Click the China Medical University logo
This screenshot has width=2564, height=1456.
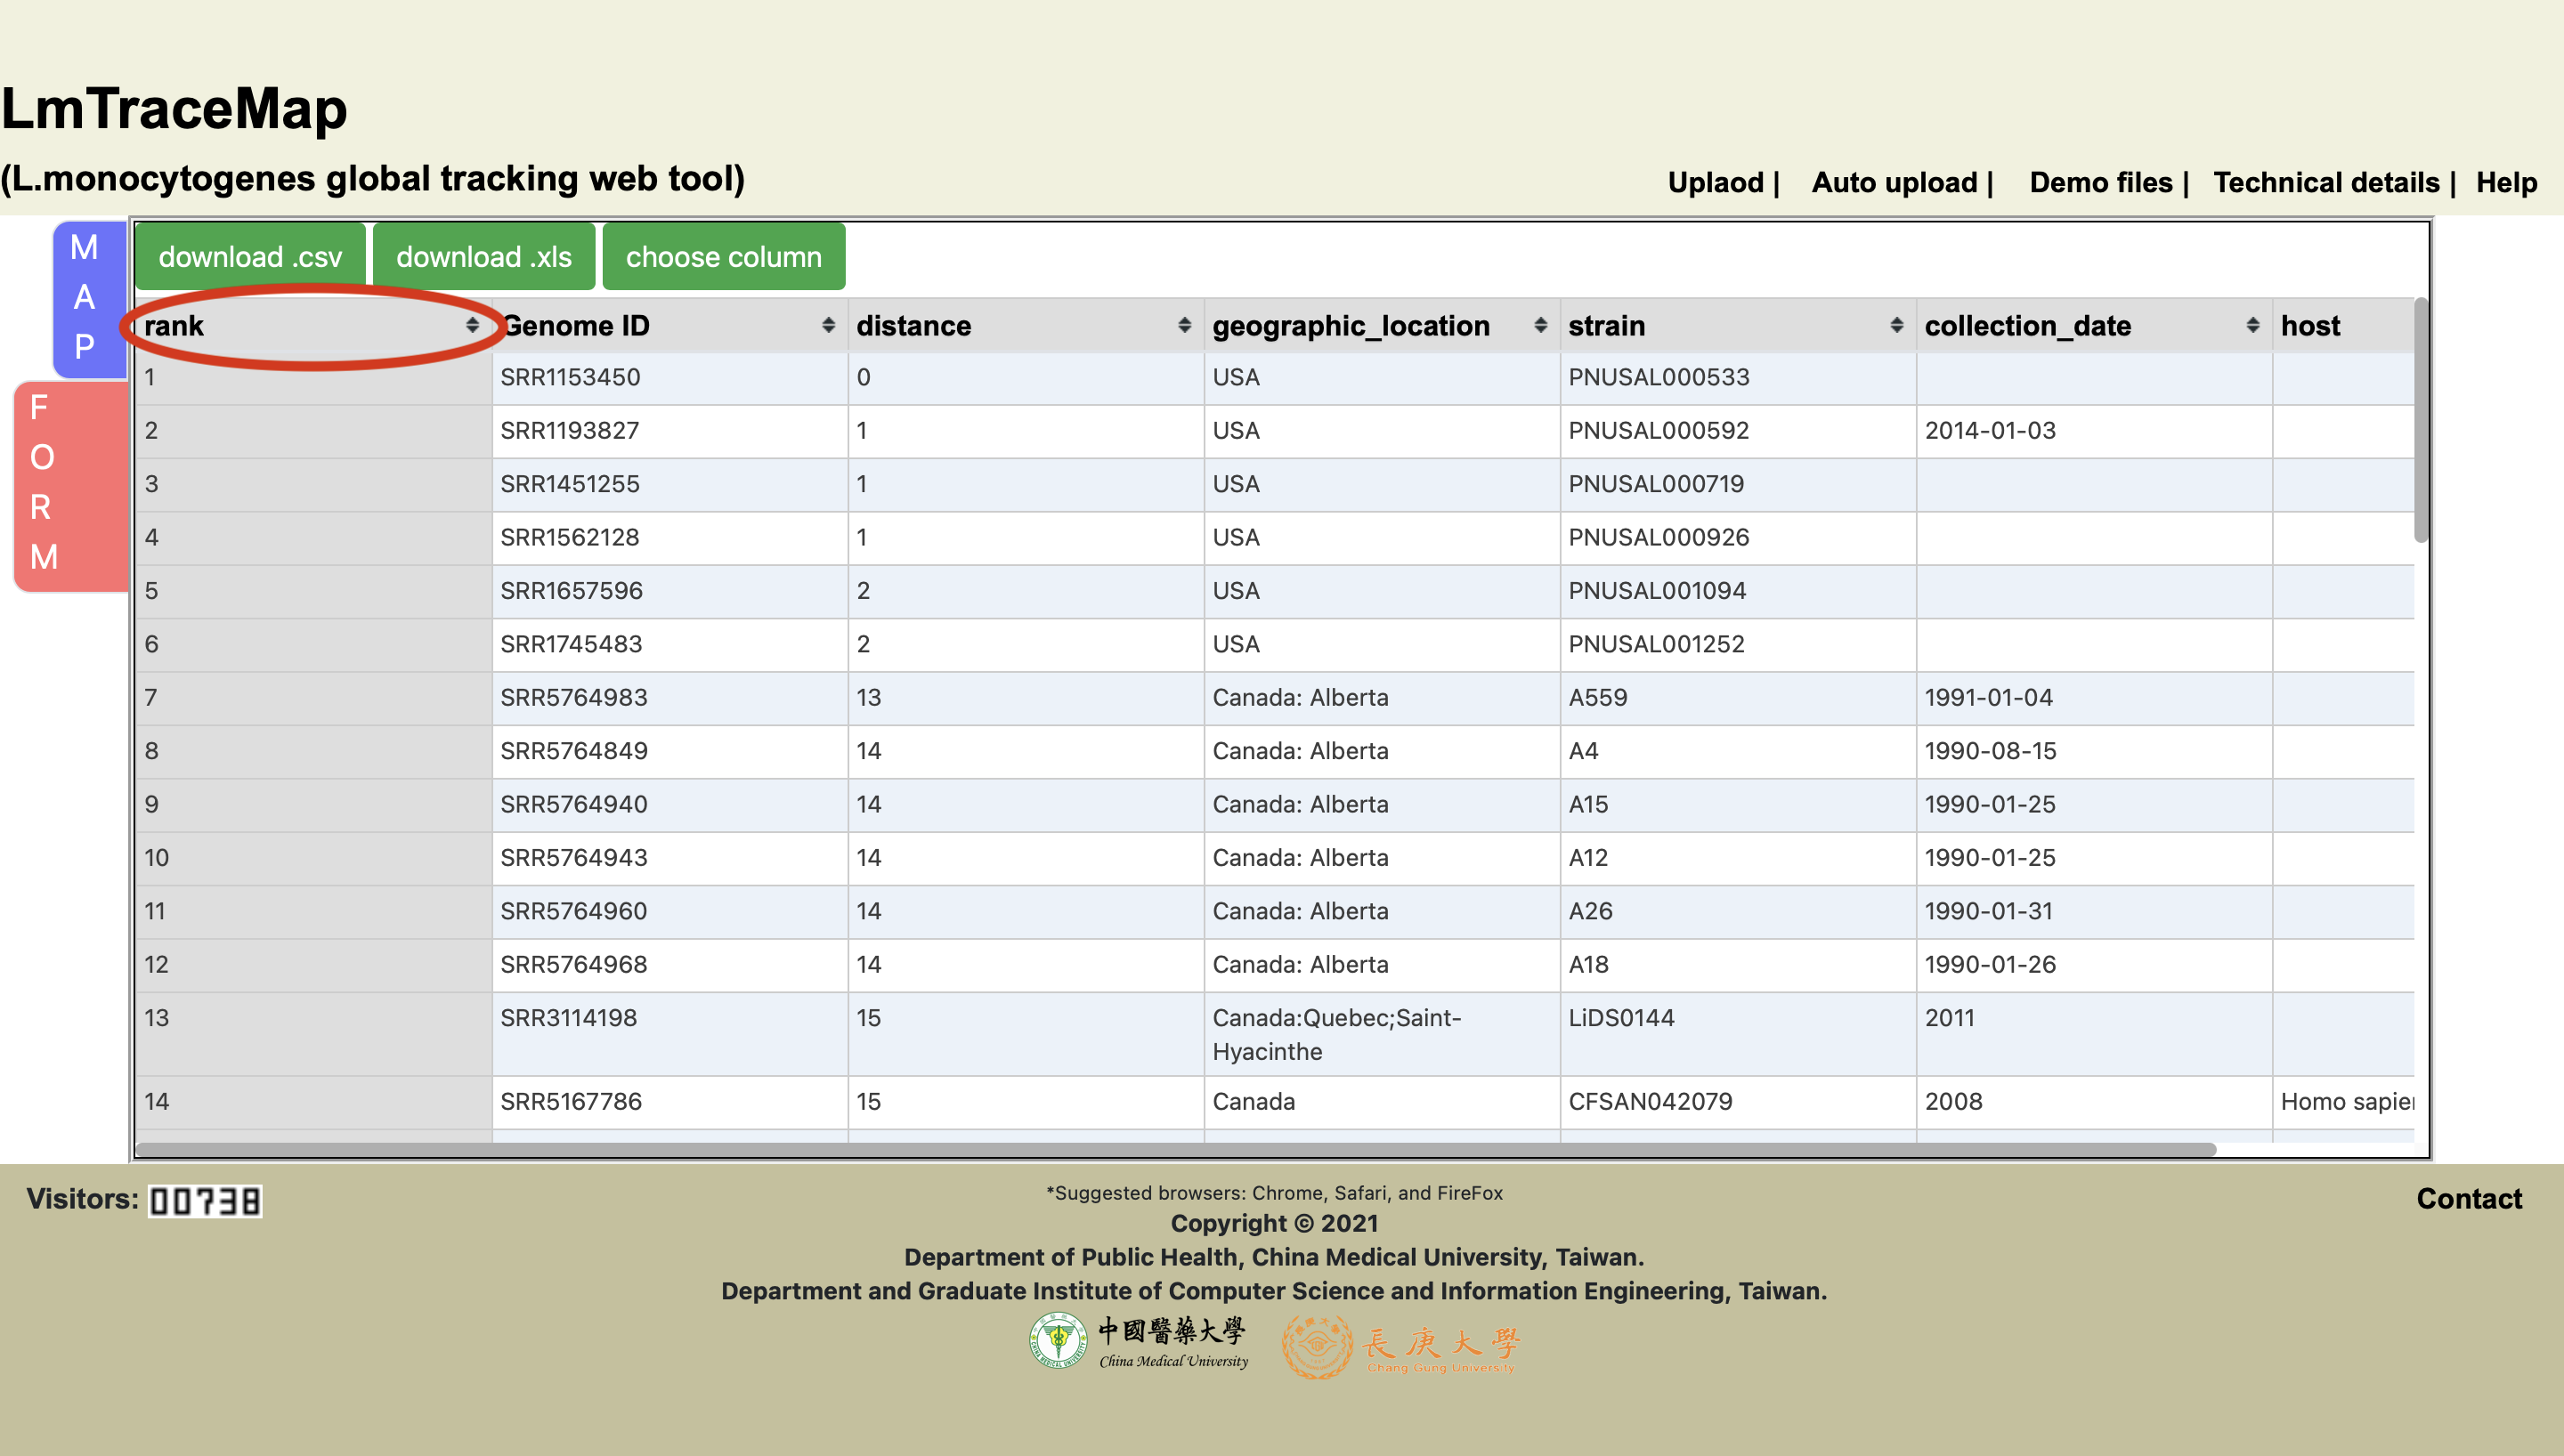coord(1139,1342)
